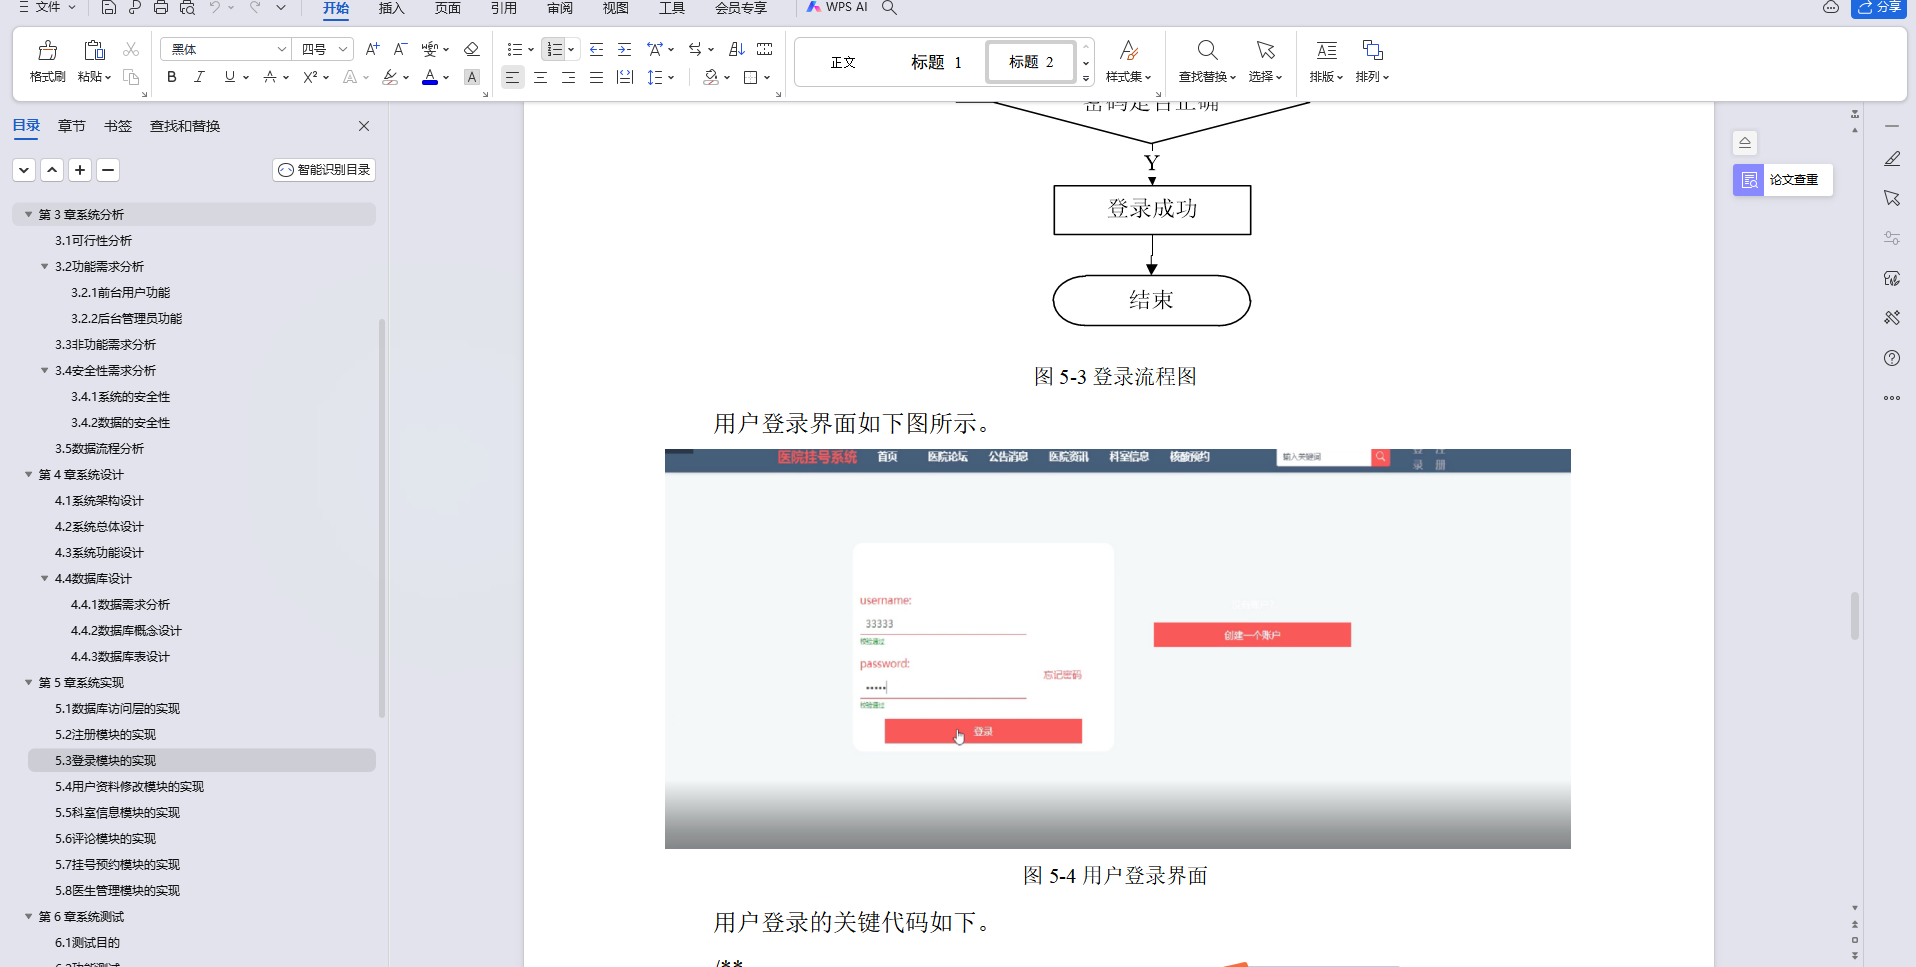Toggle the numbered list formatting
The height and width of the screenshot is (967, 1916).
point(555,48)
